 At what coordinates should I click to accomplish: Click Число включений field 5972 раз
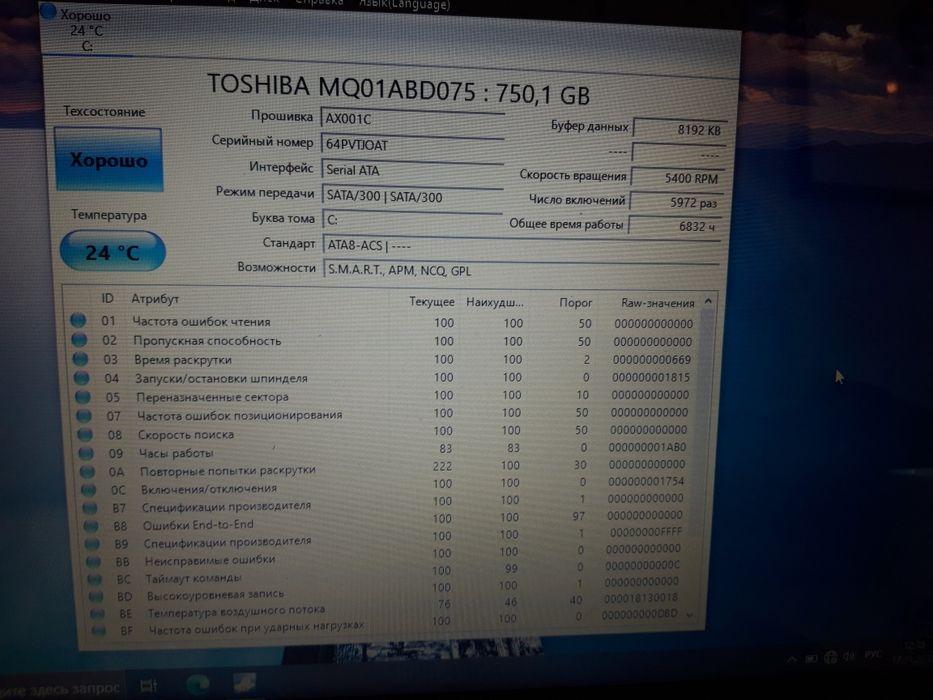677,202
